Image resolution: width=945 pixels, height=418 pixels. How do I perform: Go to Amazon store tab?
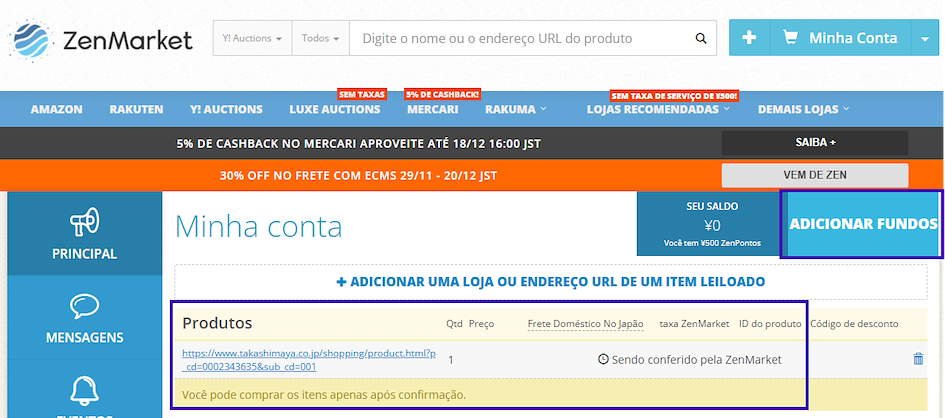pos(57,109)
